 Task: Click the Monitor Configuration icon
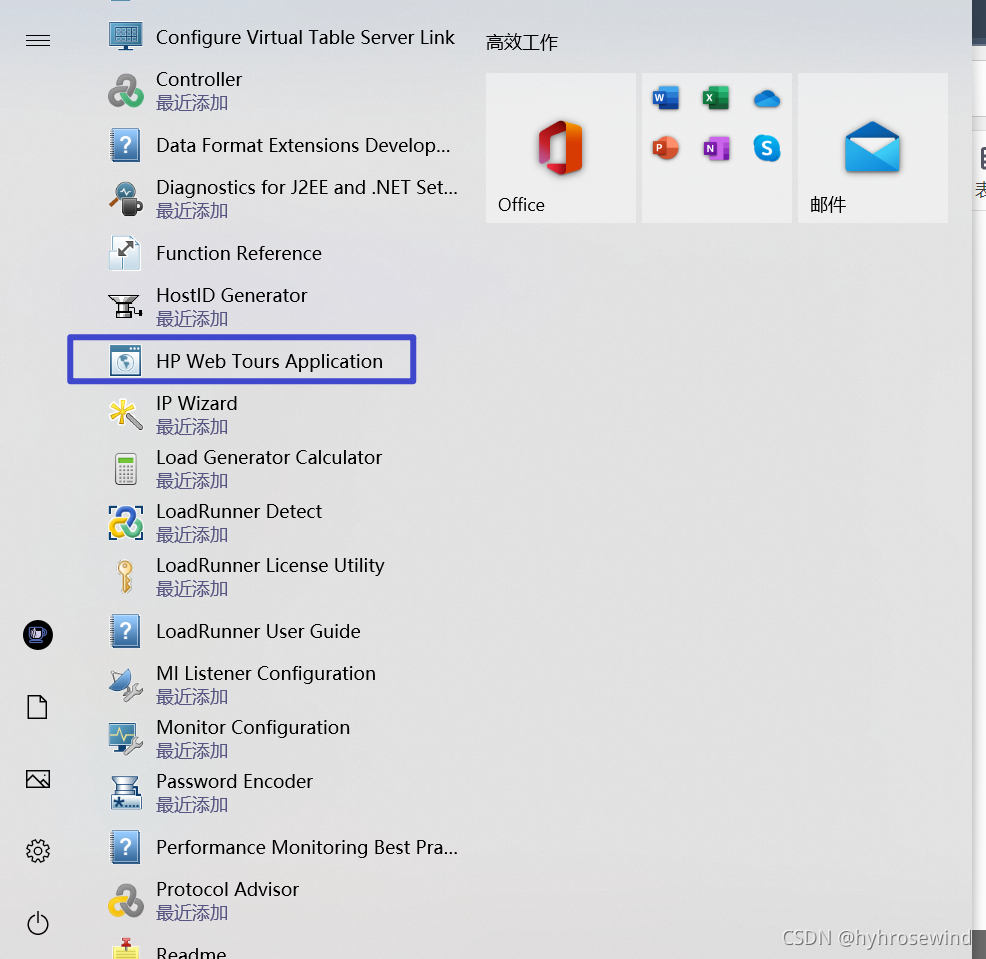pos(125,739)
